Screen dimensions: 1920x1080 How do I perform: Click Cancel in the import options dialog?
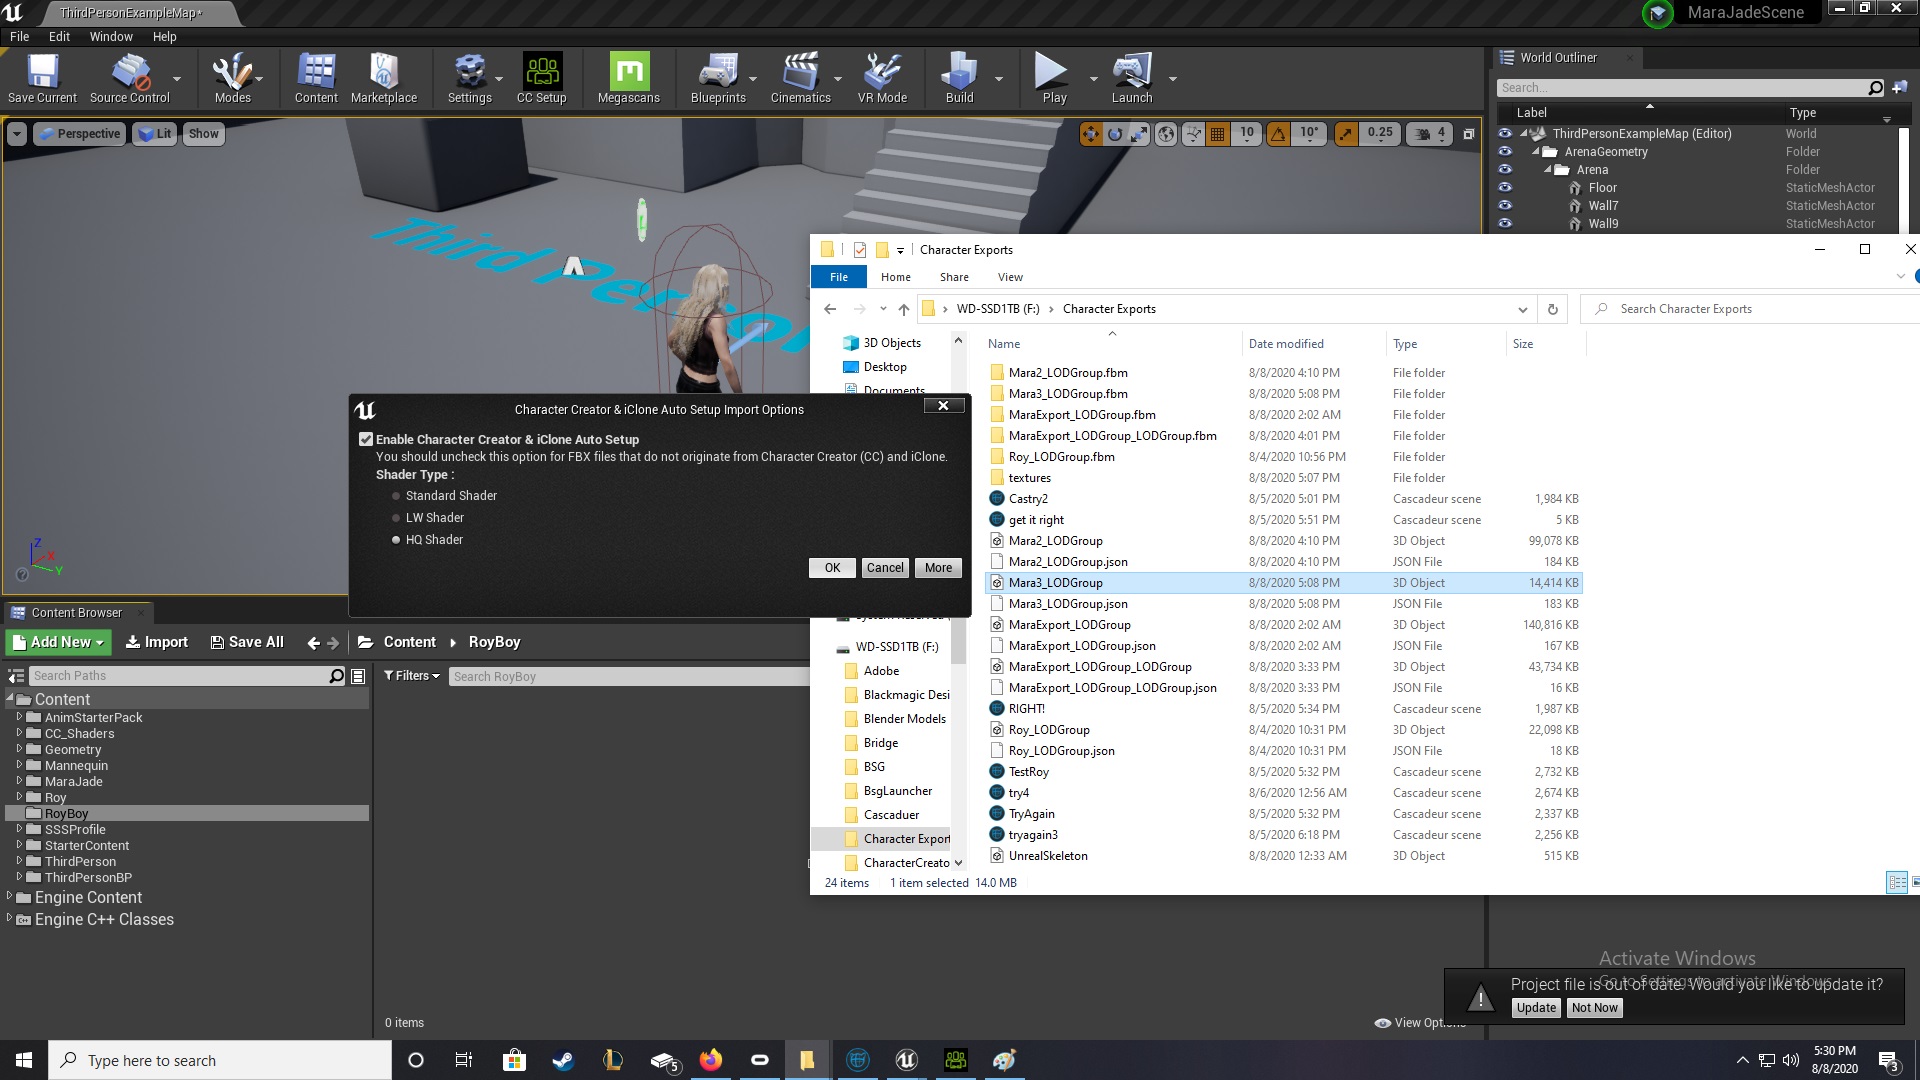pos(885,568)
